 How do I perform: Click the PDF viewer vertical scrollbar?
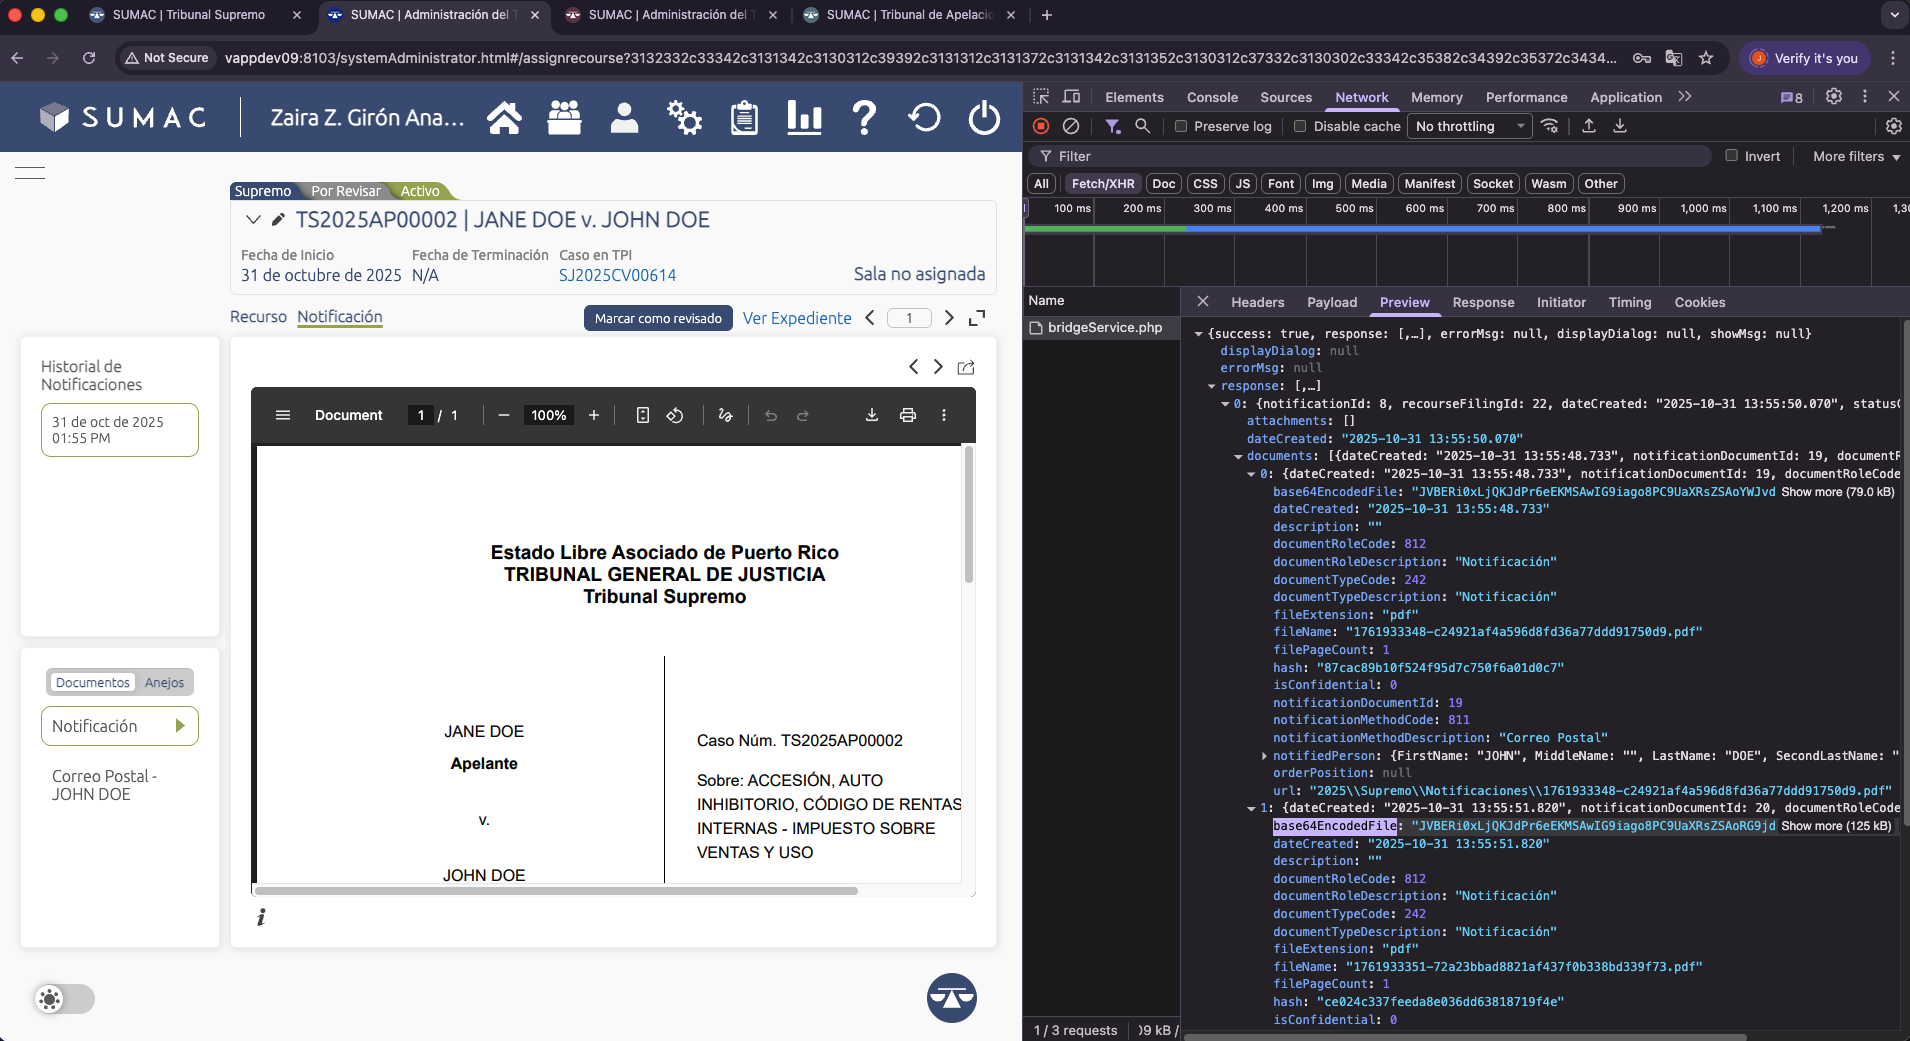(x=968, y=515)
